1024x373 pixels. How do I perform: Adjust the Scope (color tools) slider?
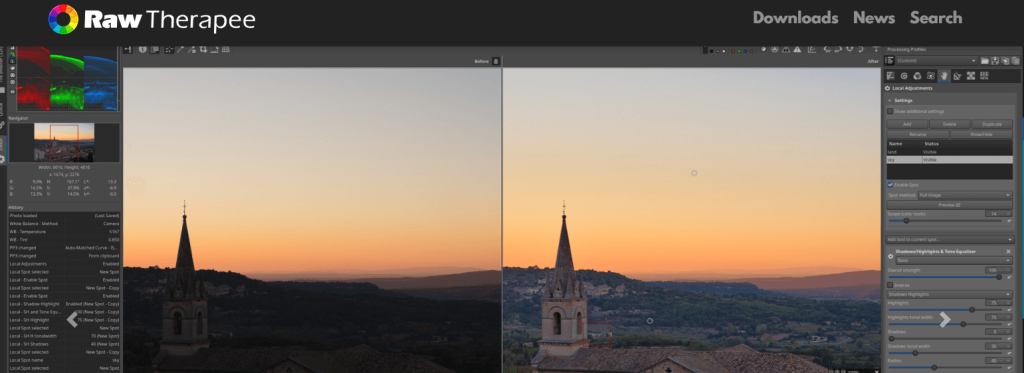pos(945,221)
